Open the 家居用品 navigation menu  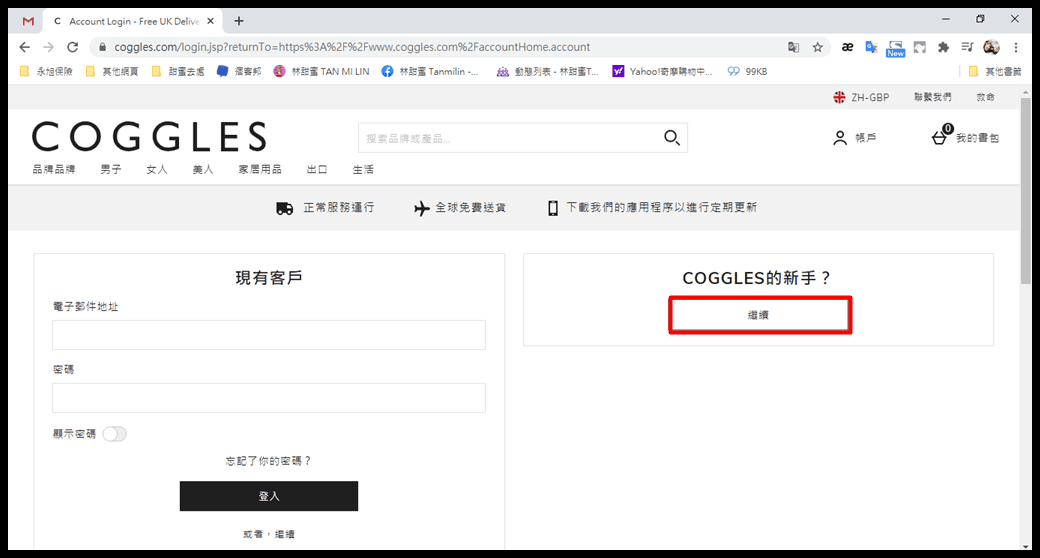pyautogui.click(x=260, y=170)
